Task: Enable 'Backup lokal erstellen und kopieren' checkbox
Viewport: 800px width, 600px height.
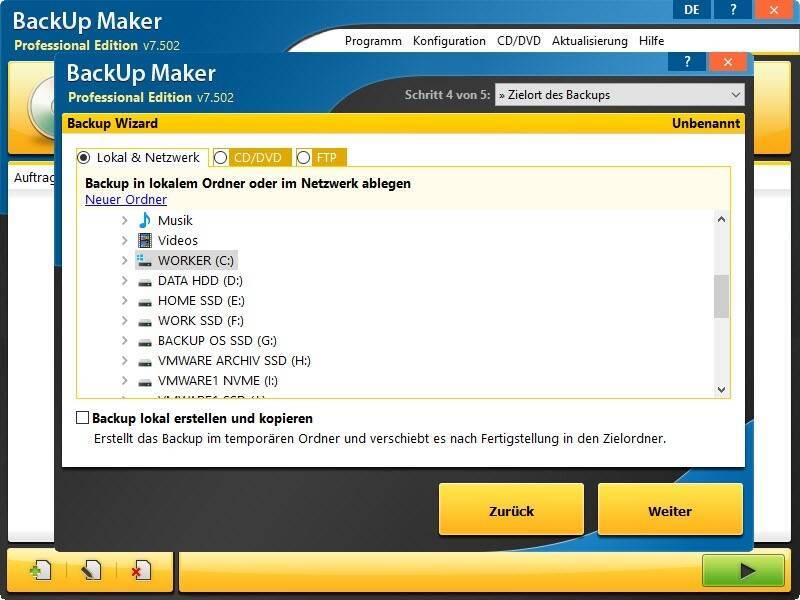Action: pos(83,418)
